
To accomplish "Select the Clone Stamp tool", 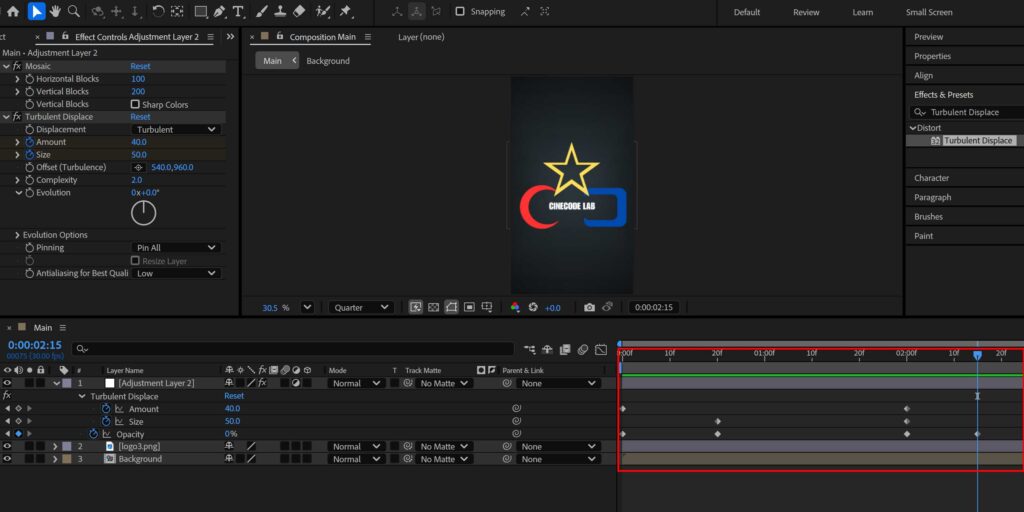I will click(280, 11).
